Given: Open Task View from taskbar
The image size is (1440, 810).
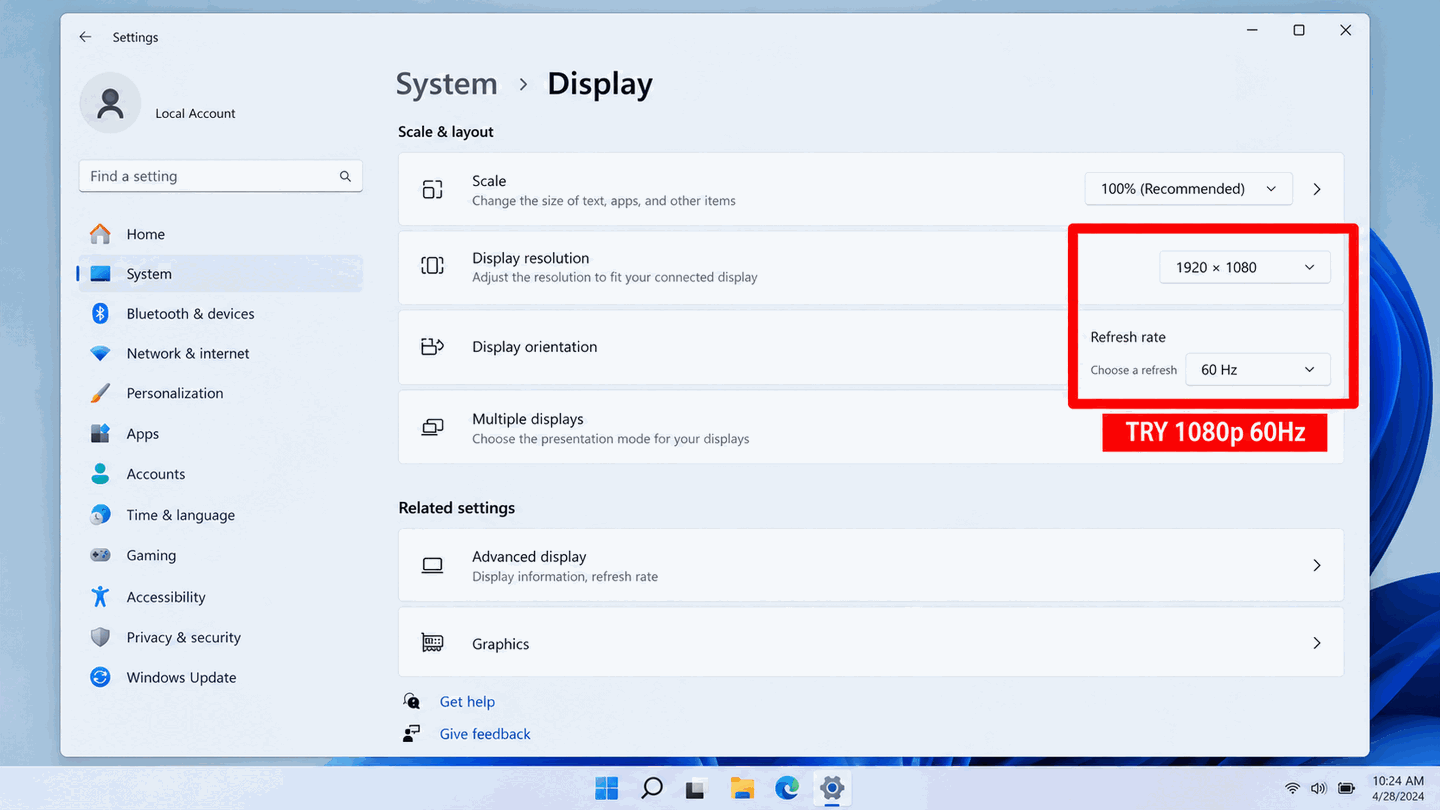Looking at the screenshot, I should [697, 788].
